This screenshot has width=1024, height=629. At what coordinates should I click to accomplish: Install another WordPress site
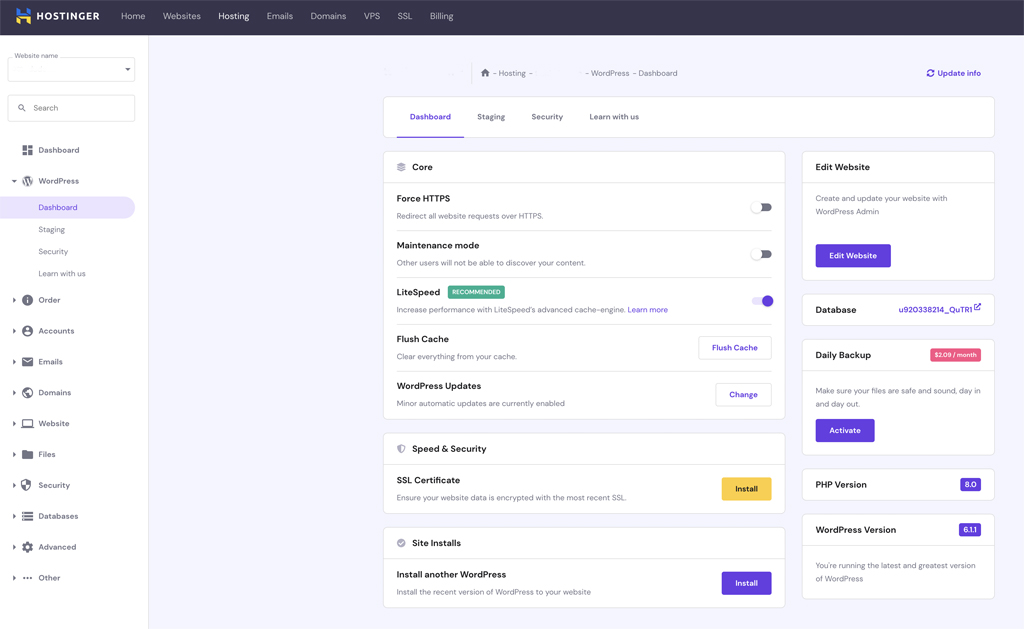coord(746,583)
